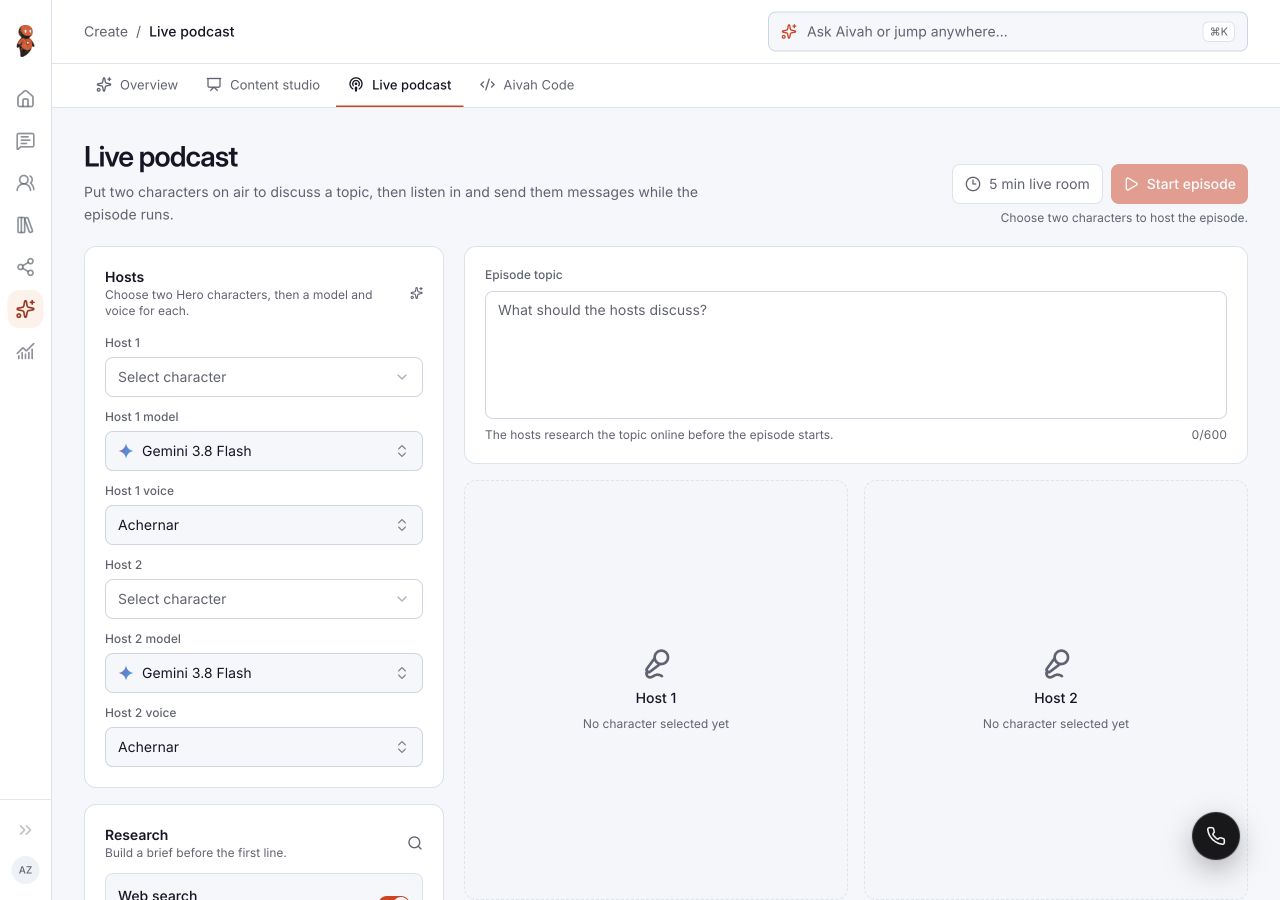Click "The hosts research the topic online" hint text

tap(659, 435)
